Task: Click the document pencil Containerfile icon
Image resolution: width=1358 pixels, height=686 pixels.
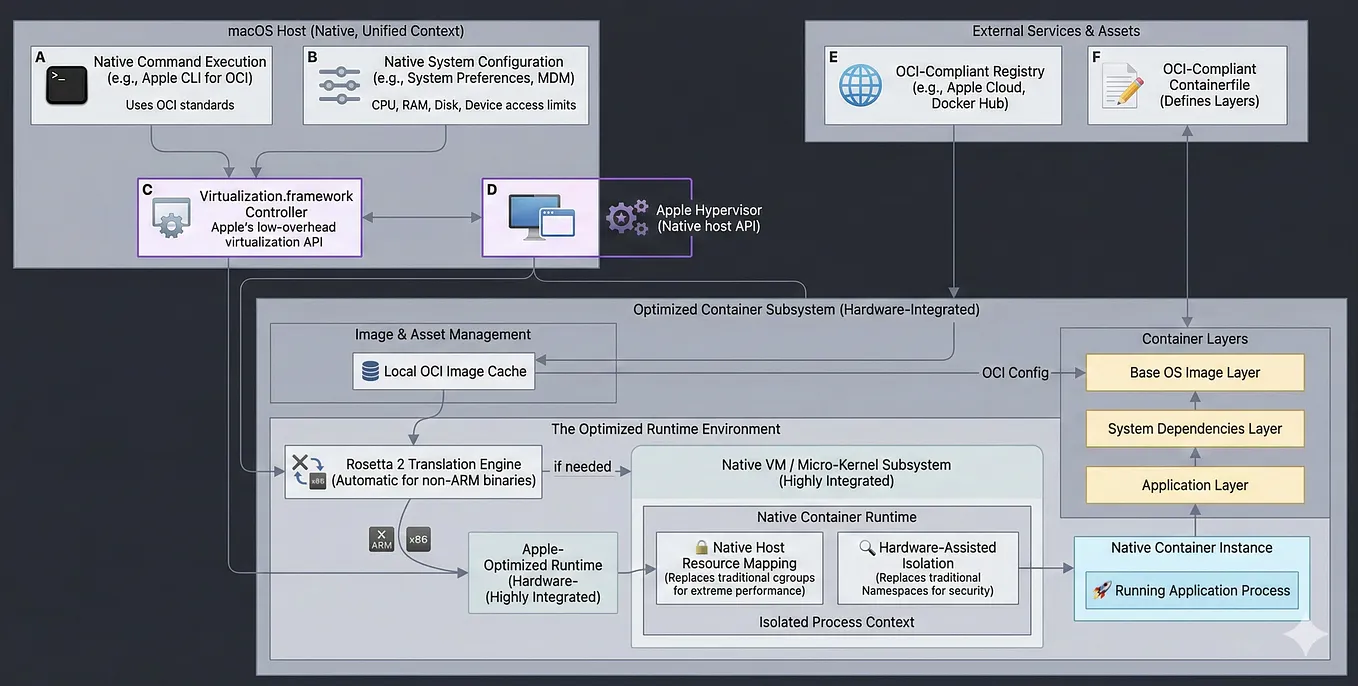Action: coord(1121,86)
